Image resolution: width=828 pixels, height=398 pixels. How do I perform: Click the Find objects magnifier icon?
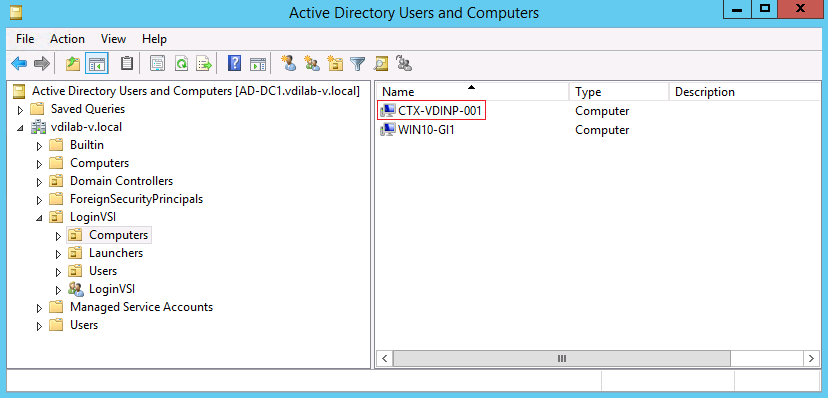[381, 64]
